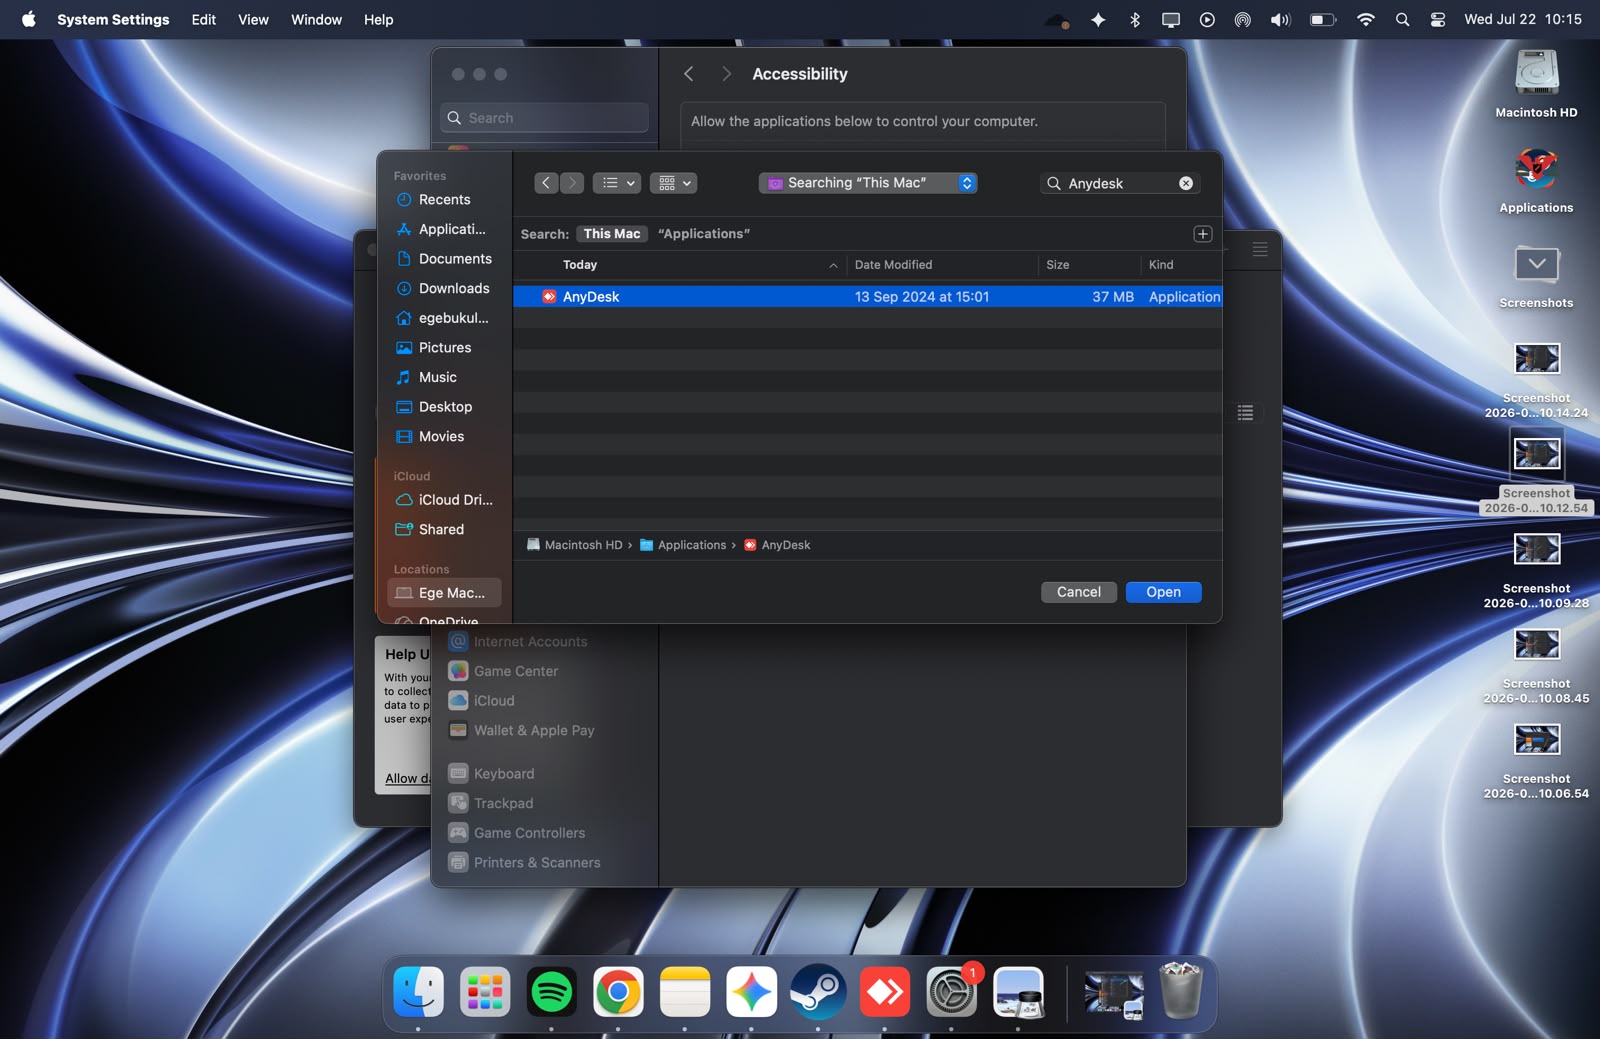Select Ege Mac location in sidebar
The image size is (1600, 1039).
click(444, 593)
